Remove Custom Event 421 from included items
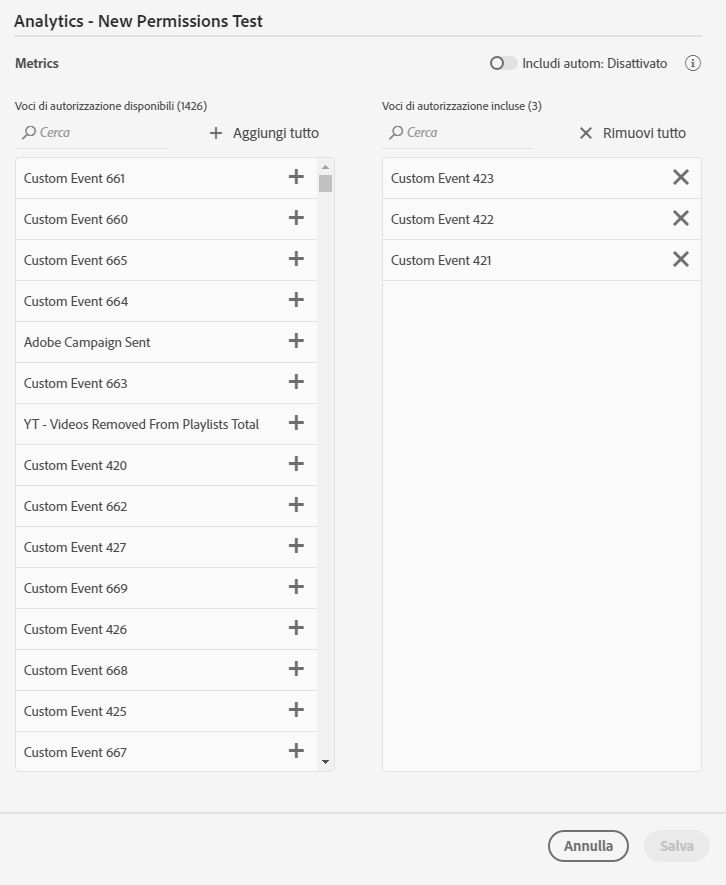 point(681,259)
